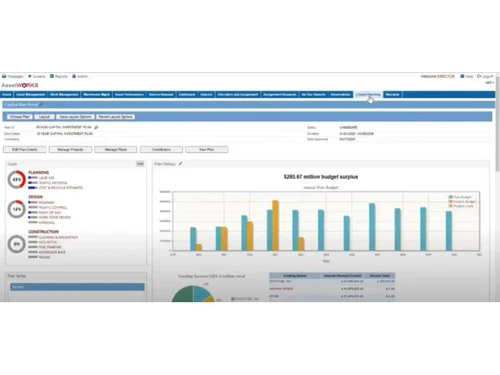Click Plan Budget legend teal swatch
Screen dimensions: 500x375
(451, 197)
